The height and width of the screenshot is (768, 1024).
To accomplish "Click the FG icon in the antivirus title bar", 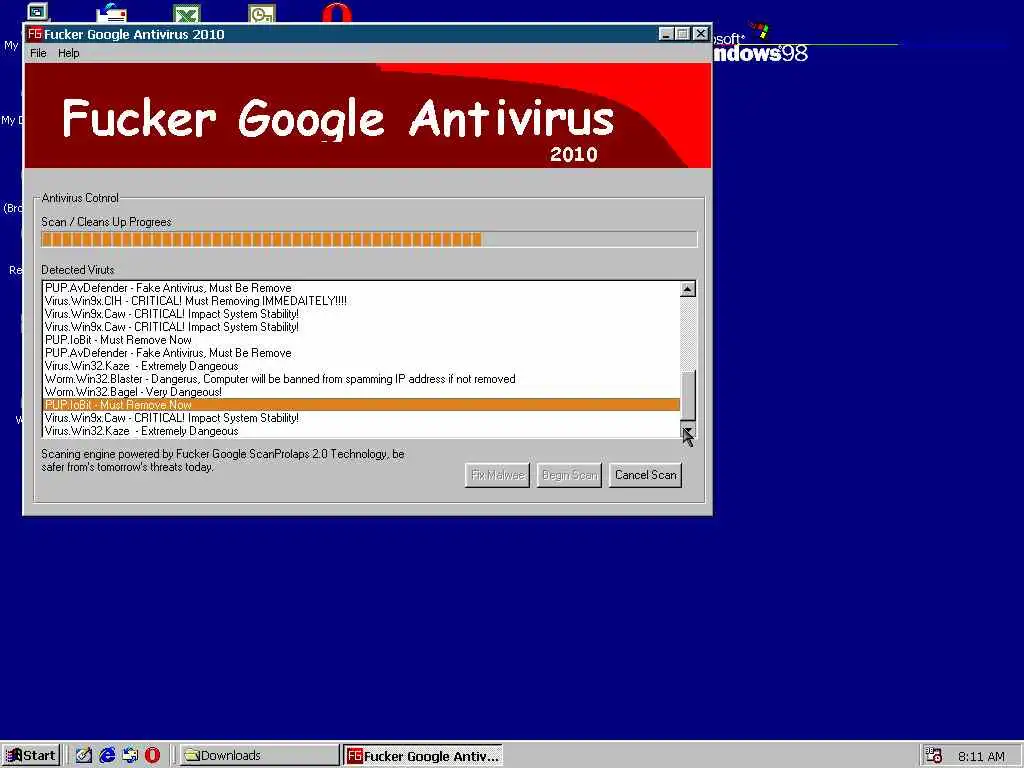I will (35, 34).
